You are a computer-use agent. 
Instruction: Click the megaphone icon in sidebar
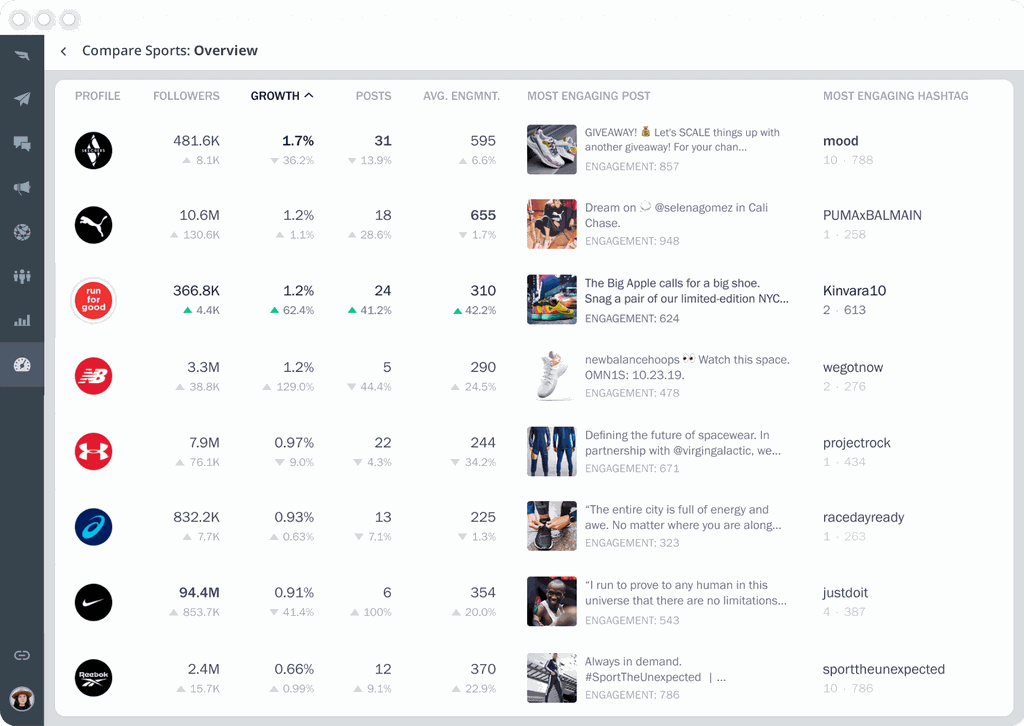click(x=22, y=187)
